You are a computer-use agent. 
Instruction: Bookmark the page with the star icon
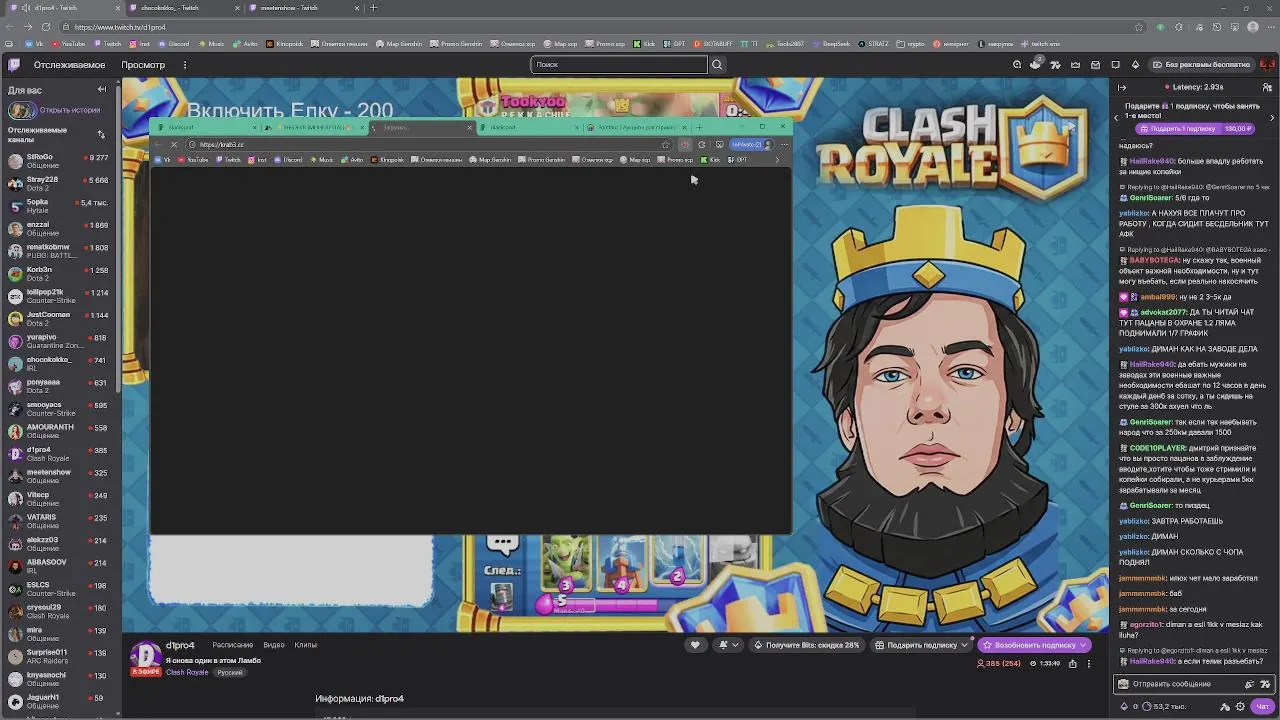pyautogui.click(x=1138, y=27)
